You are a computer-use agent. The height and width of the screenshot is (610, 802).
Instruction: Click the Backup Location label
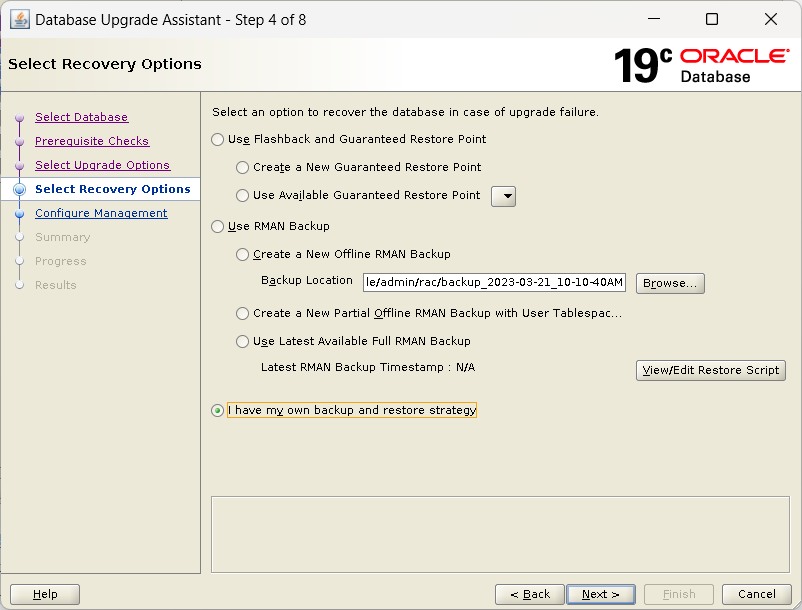pyautogui.click(x=306, y=280)
